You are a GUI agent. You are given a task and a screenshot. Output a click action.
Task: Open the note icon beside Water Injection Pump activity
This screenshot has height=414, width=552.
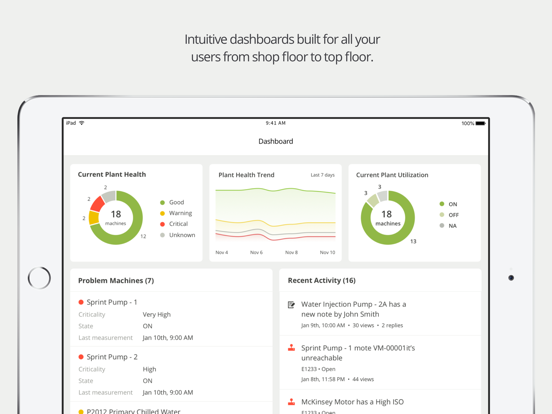[291, 305]
